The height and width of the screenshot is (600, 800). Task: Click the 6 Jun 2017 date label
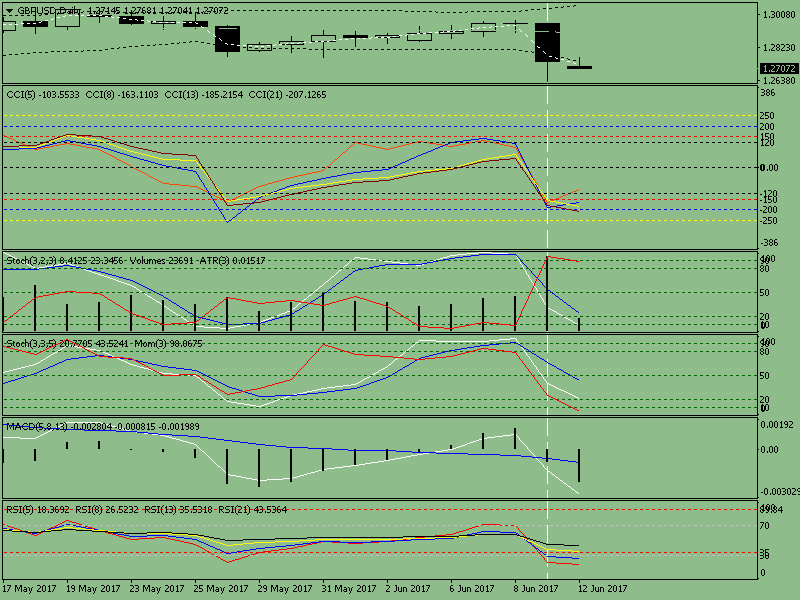tap(472, 589)
